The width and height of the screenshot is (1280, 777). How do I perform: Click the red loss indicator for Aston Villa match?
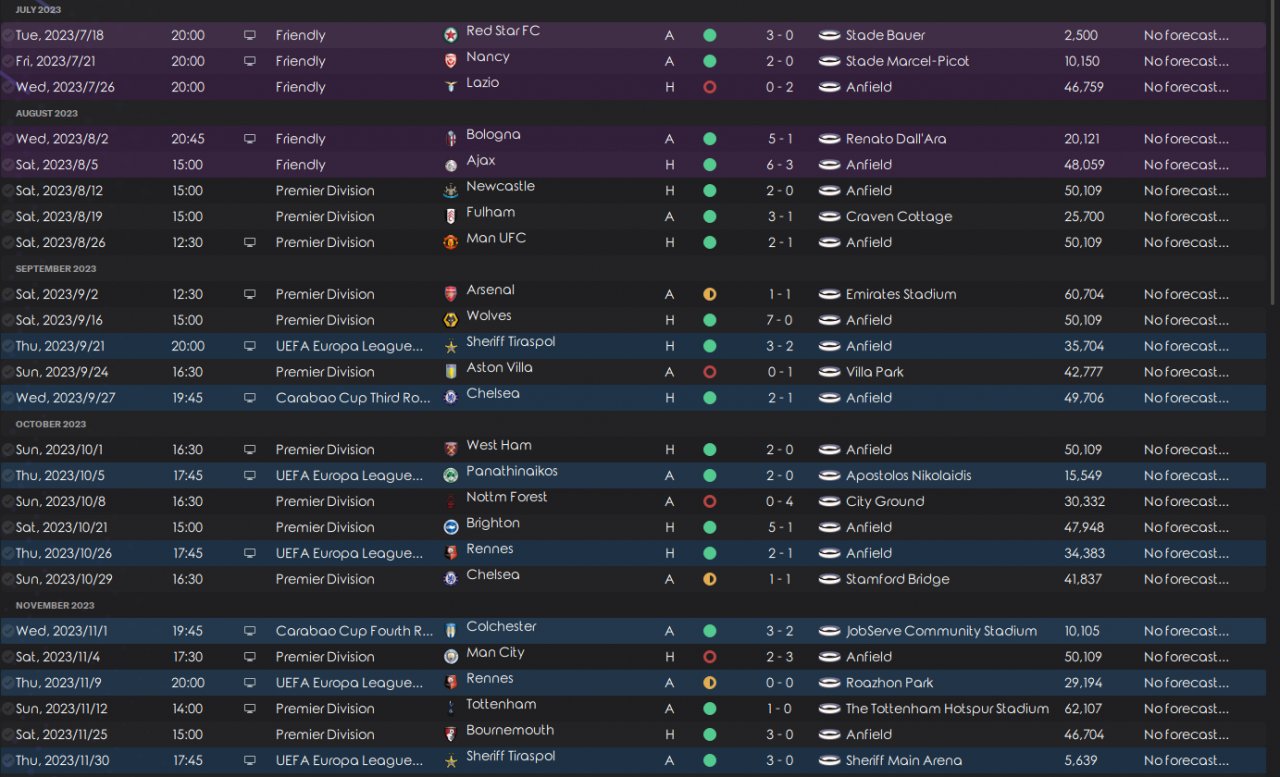pos(709,372)
